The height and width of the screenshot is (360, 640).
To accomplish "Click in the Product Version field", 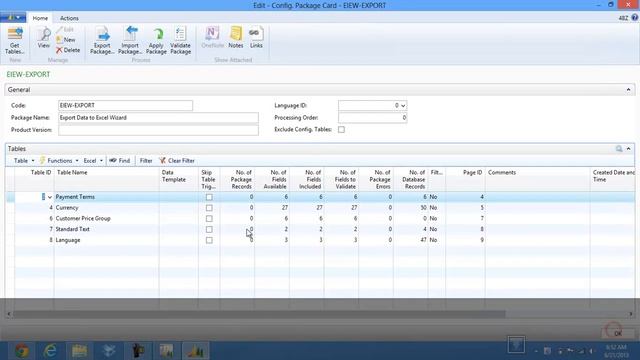I will (x=158, y=130).
